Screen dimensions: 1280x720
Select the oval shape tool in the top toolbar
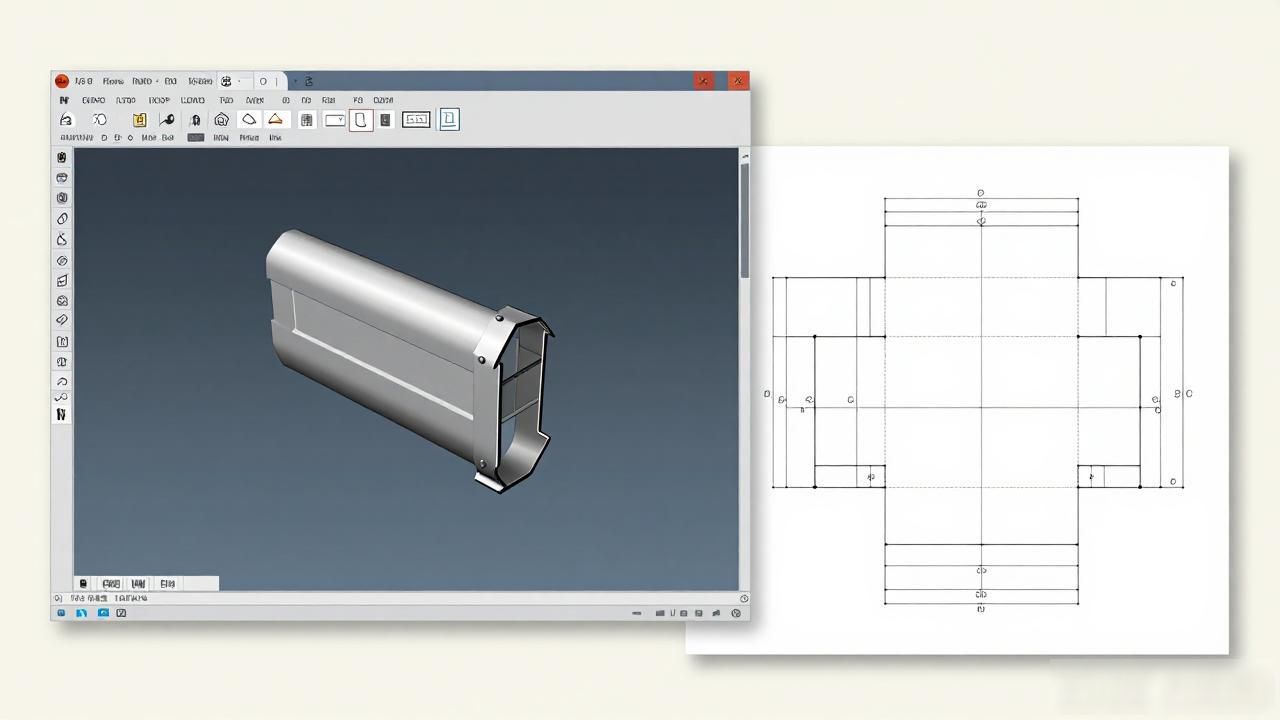(x=249, y=119)
